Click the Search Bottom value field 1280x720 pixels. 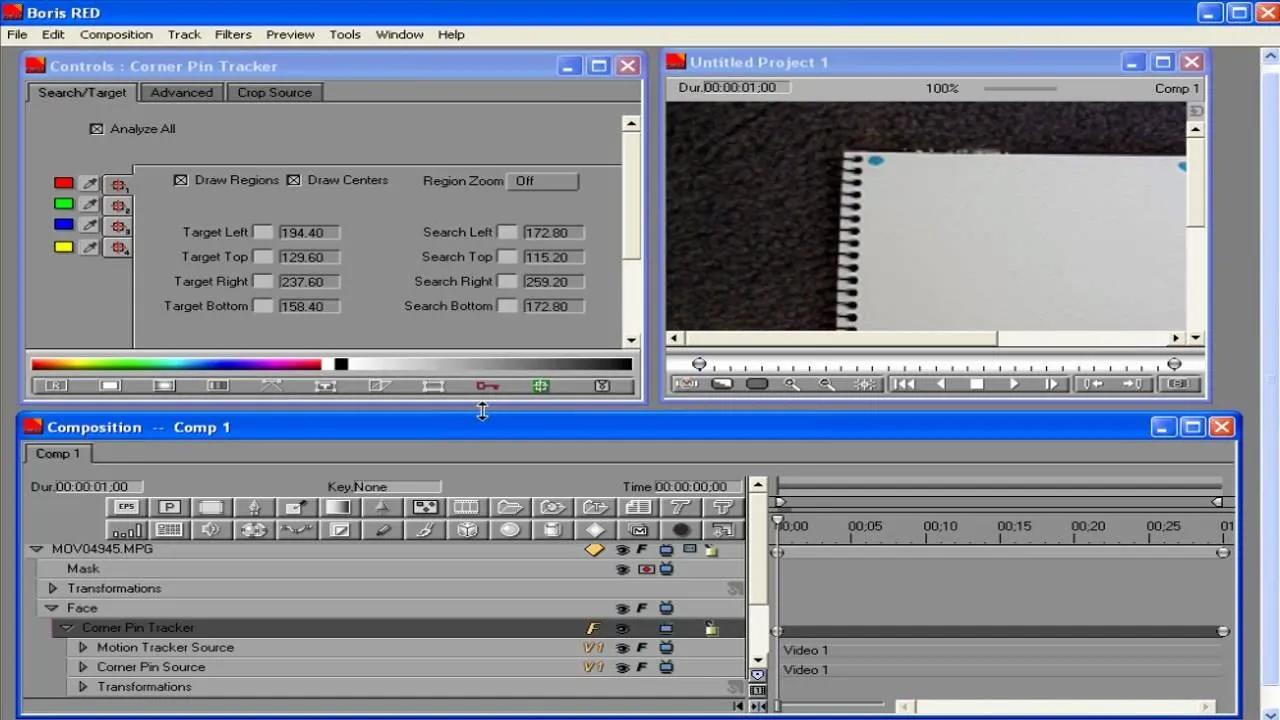point(553,306)
